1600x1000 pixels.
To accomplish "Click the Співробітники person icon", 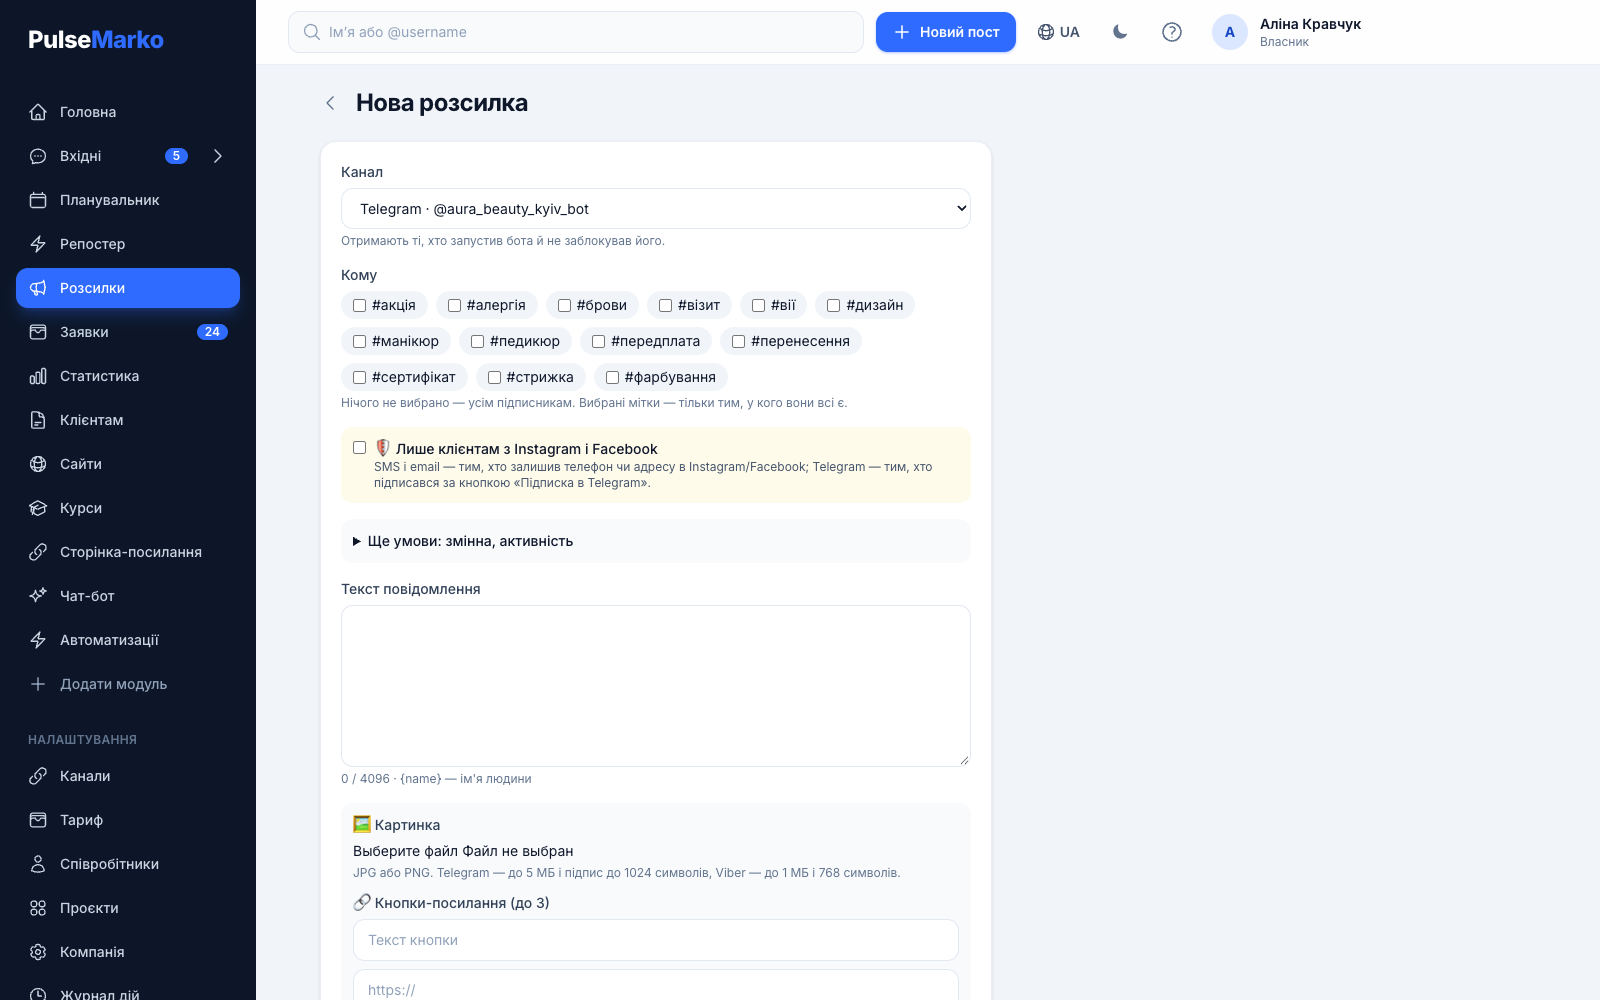I will point(38,864).
